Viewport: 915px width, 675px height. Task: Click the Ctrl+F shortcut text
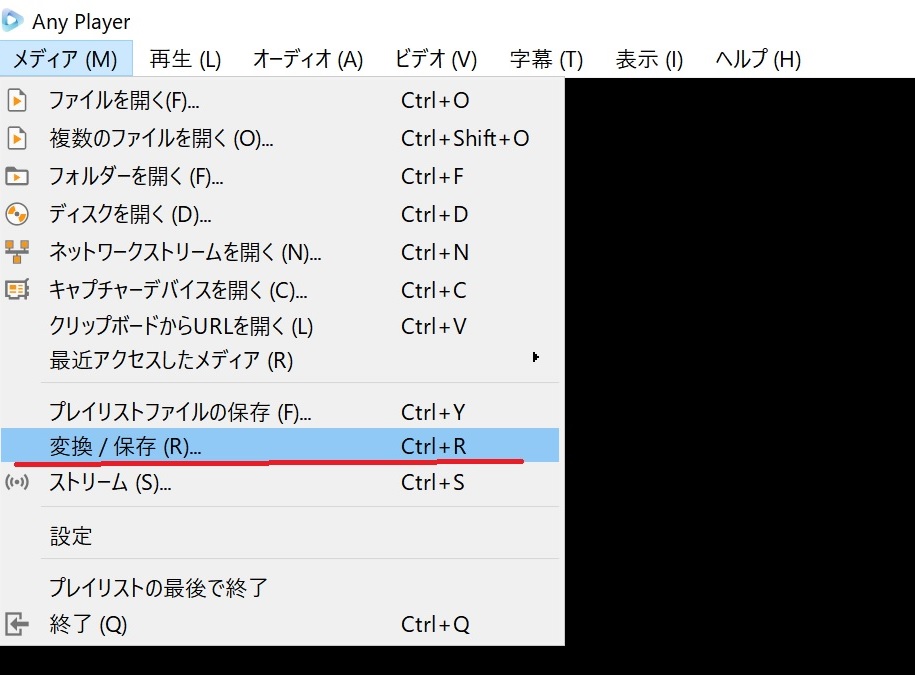point(432,176)
